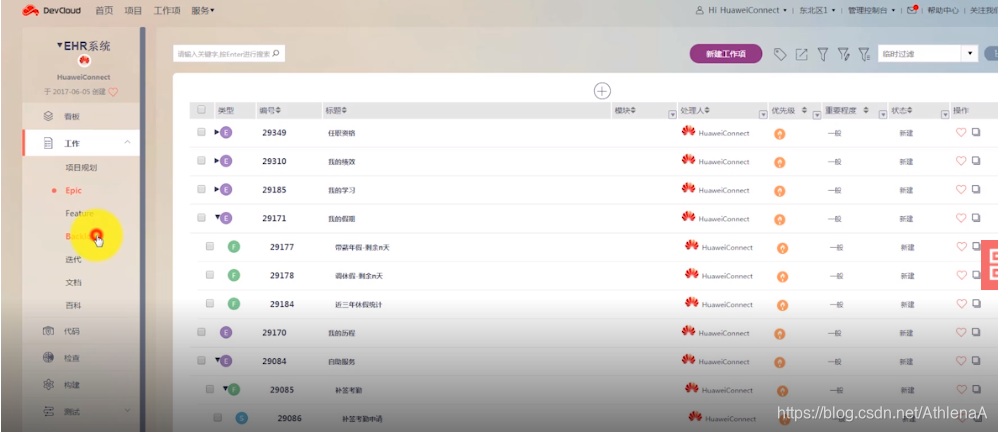This screenshot has width=998, height=432.
Task: Collapse the 工作 sidebar section chevron
Action: 127,143
